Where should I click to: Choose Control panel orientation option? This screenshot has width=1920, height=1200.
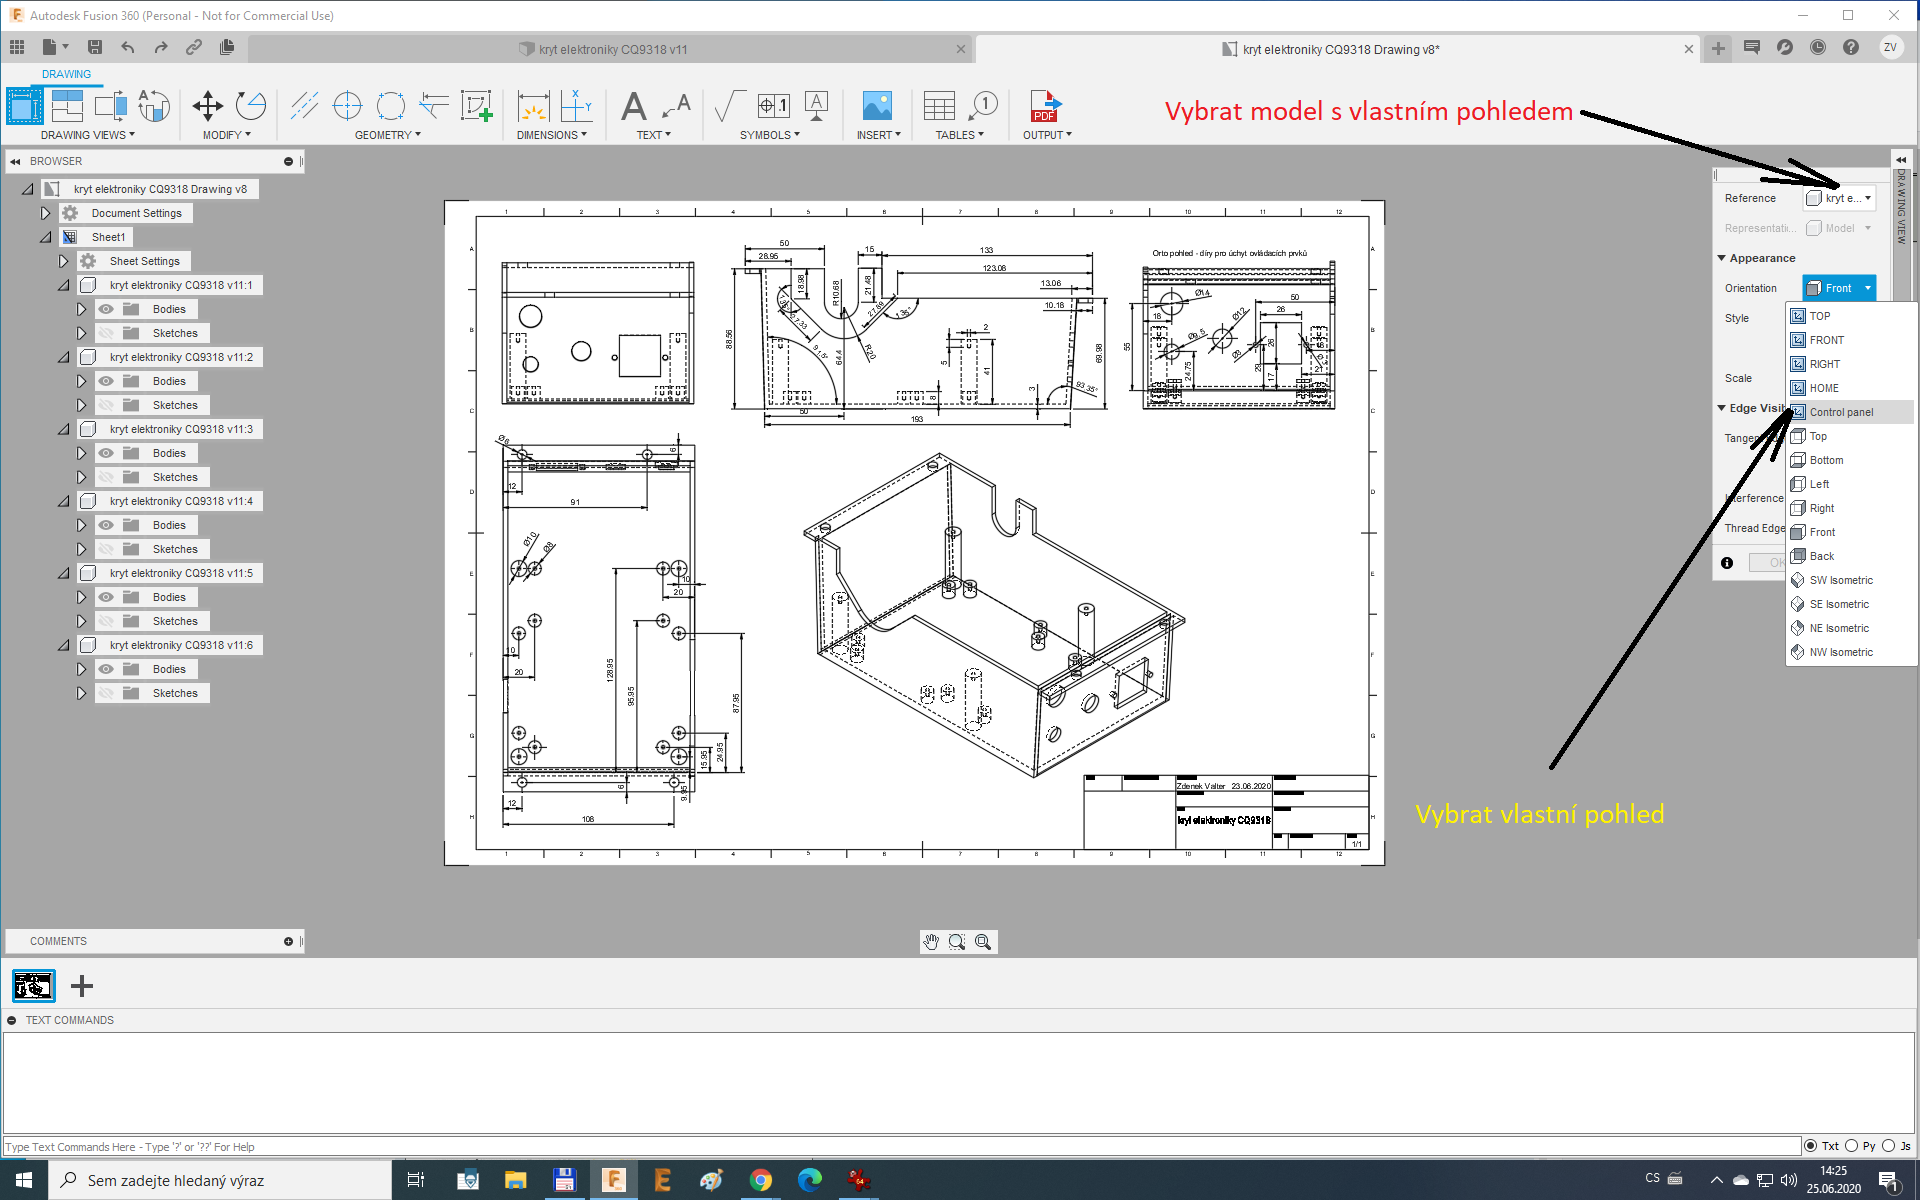coord(1841,412)
